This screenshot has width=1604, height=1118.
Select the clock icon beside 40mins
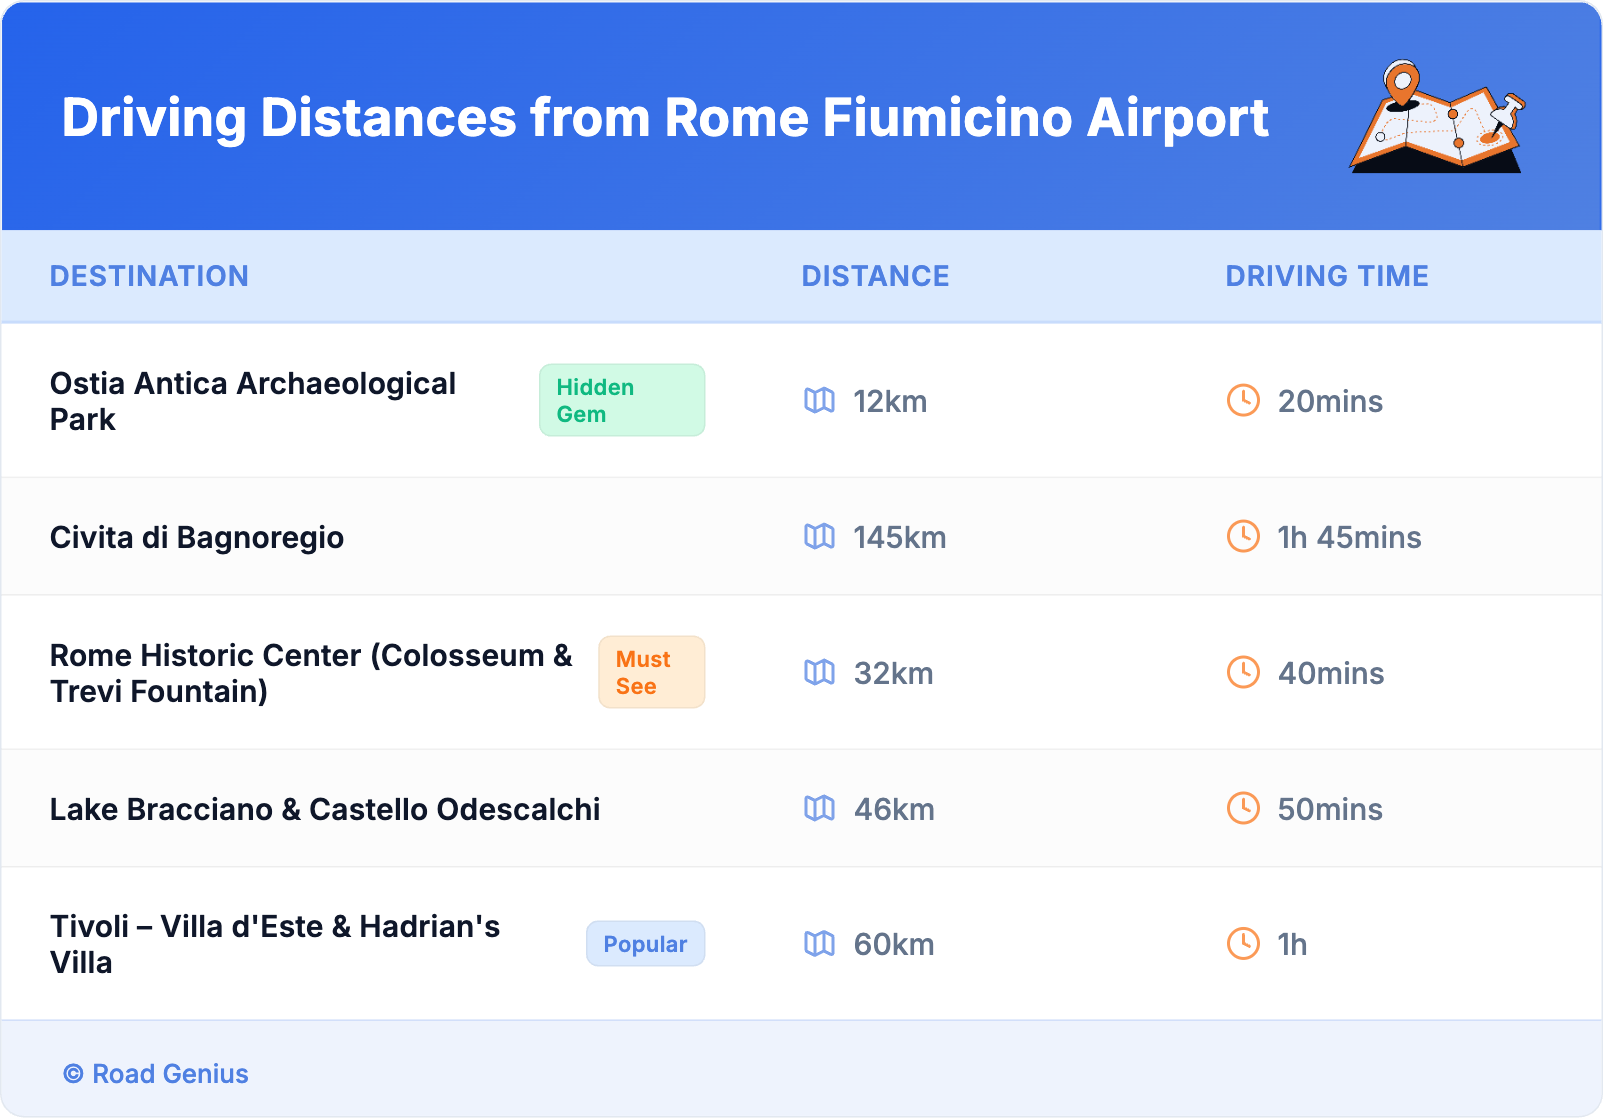pos(1243,673)
